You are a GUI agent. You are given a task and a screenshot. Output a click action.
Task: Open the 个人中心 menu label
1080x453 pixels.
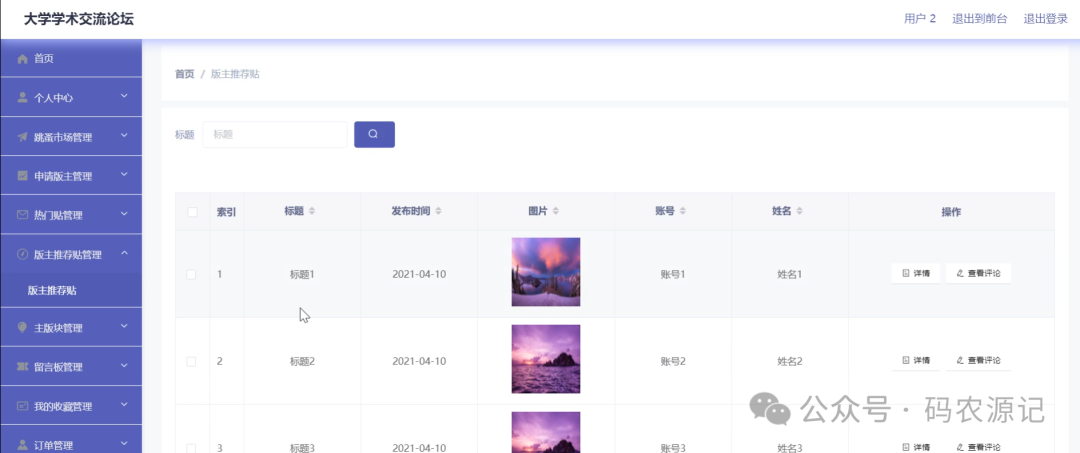coord(53,98)
